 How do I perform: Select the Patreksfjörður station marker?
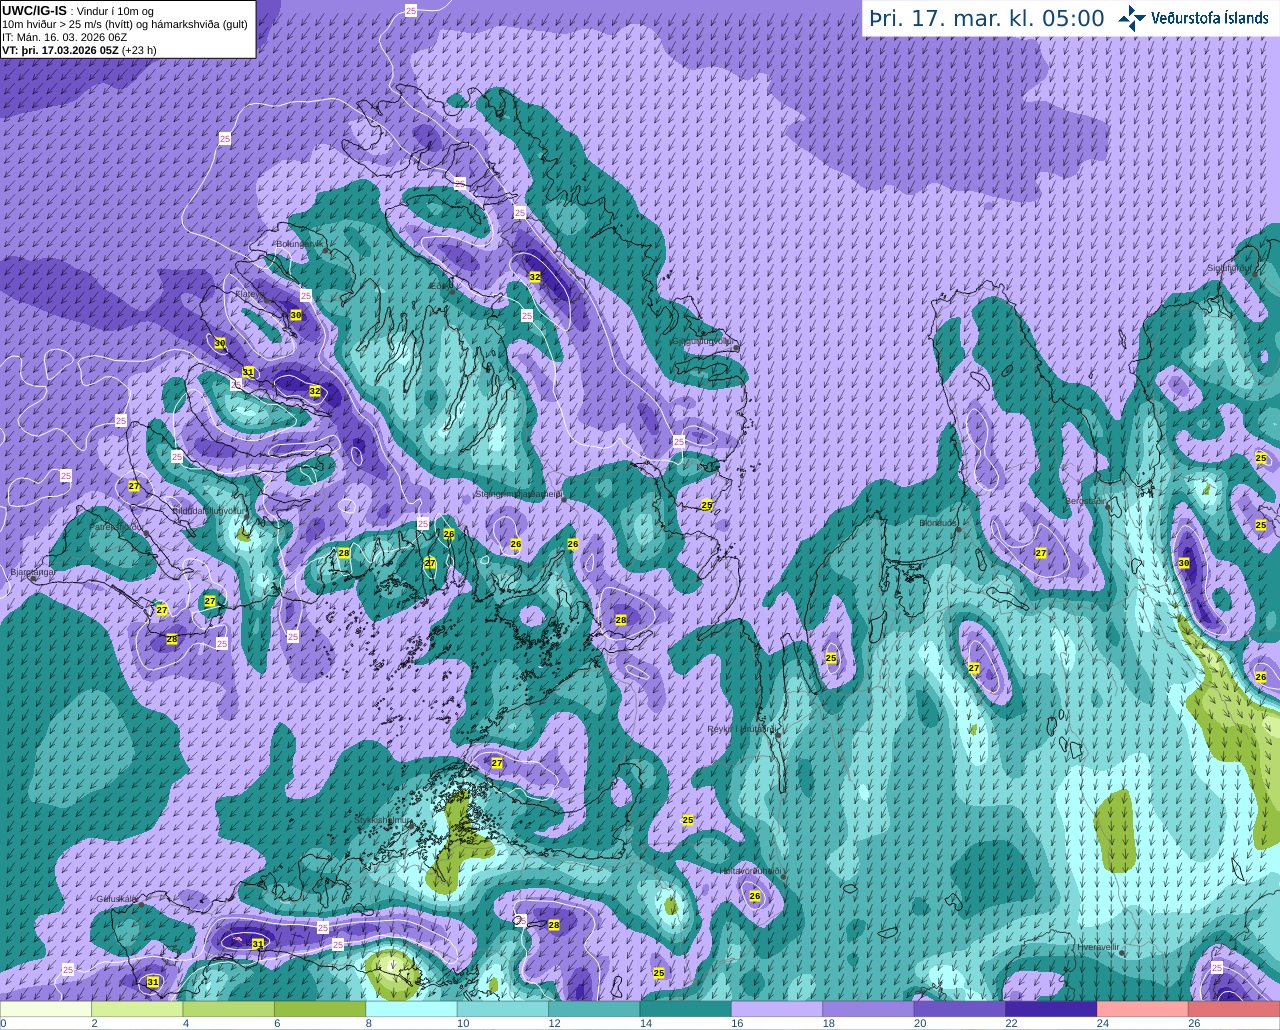coord(147,533)
